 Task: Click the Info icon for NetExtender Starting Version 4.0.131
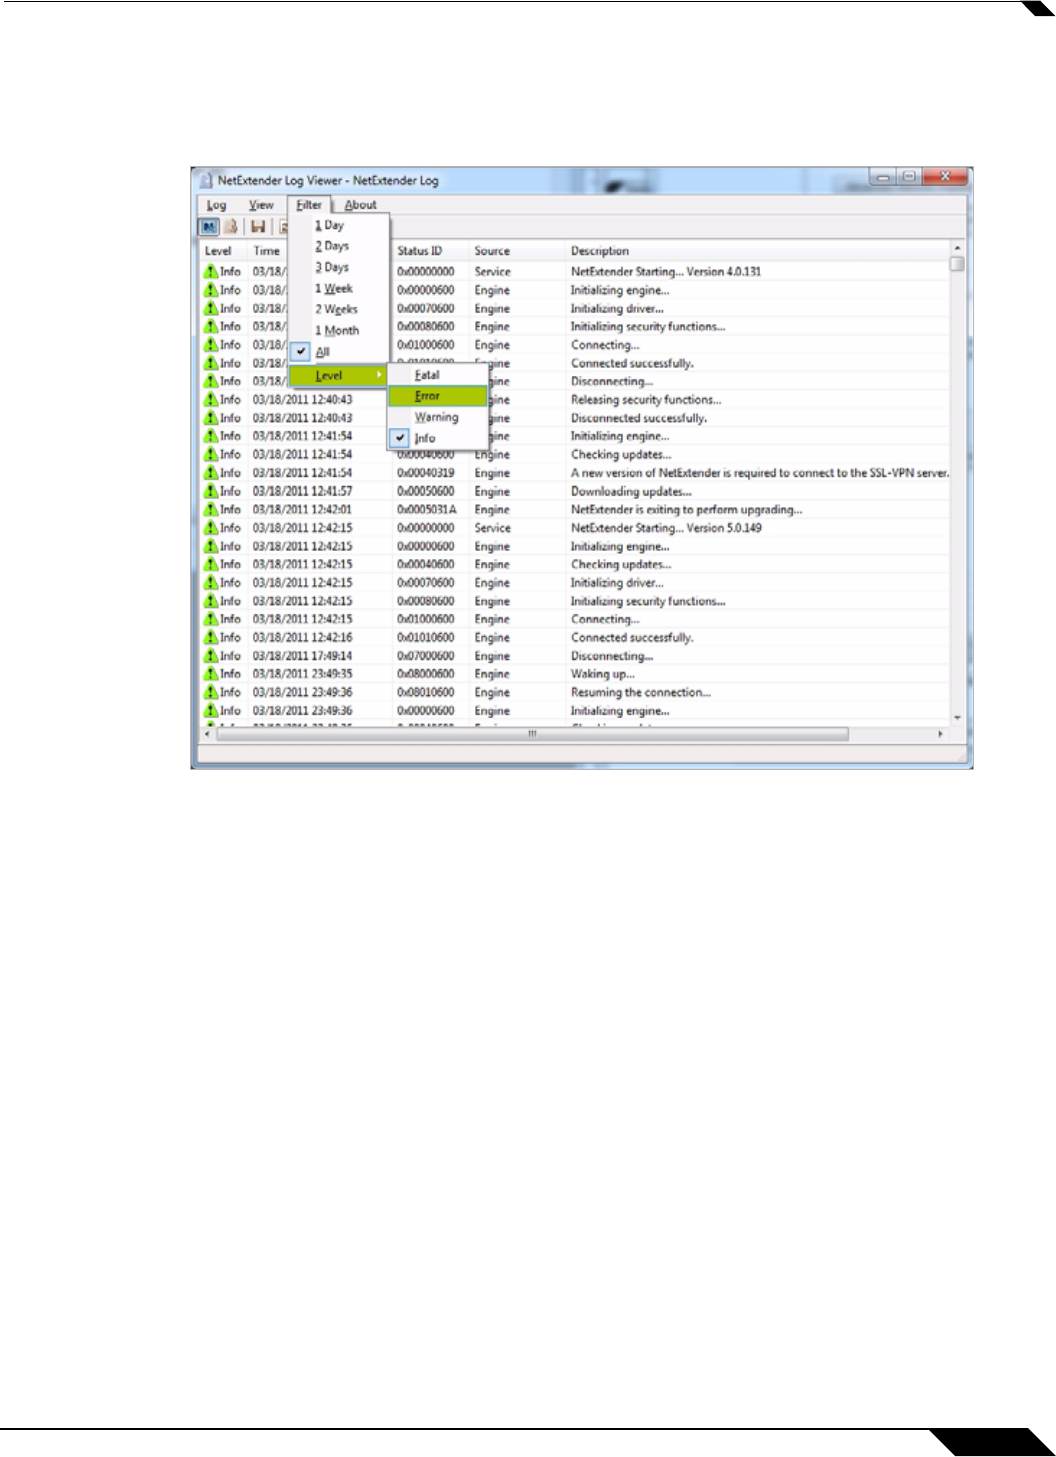(x=211, y=271)
